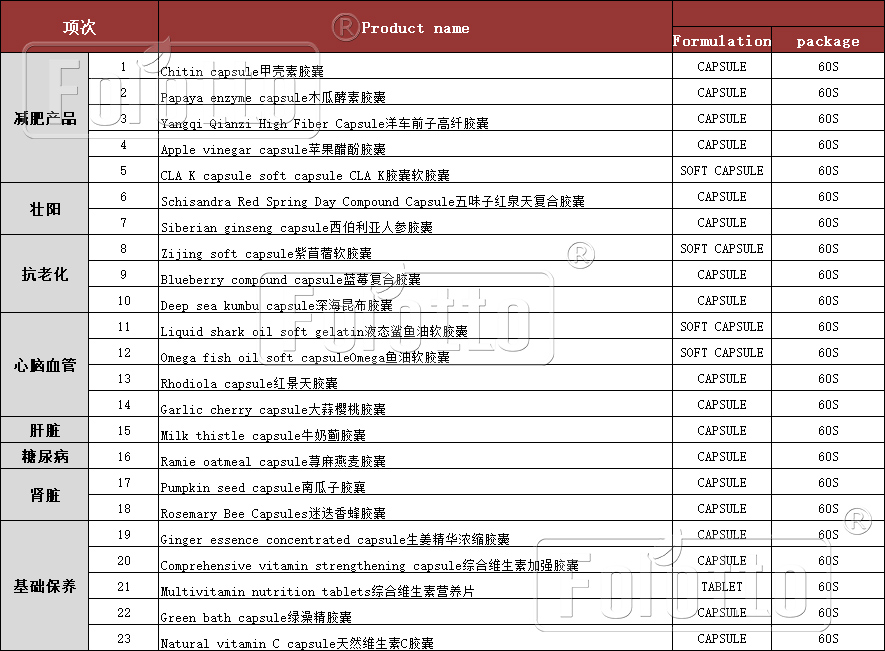Click the "Chitin capsule" product cell
This screenshot has height=651, width=885.
click(415, 66)
